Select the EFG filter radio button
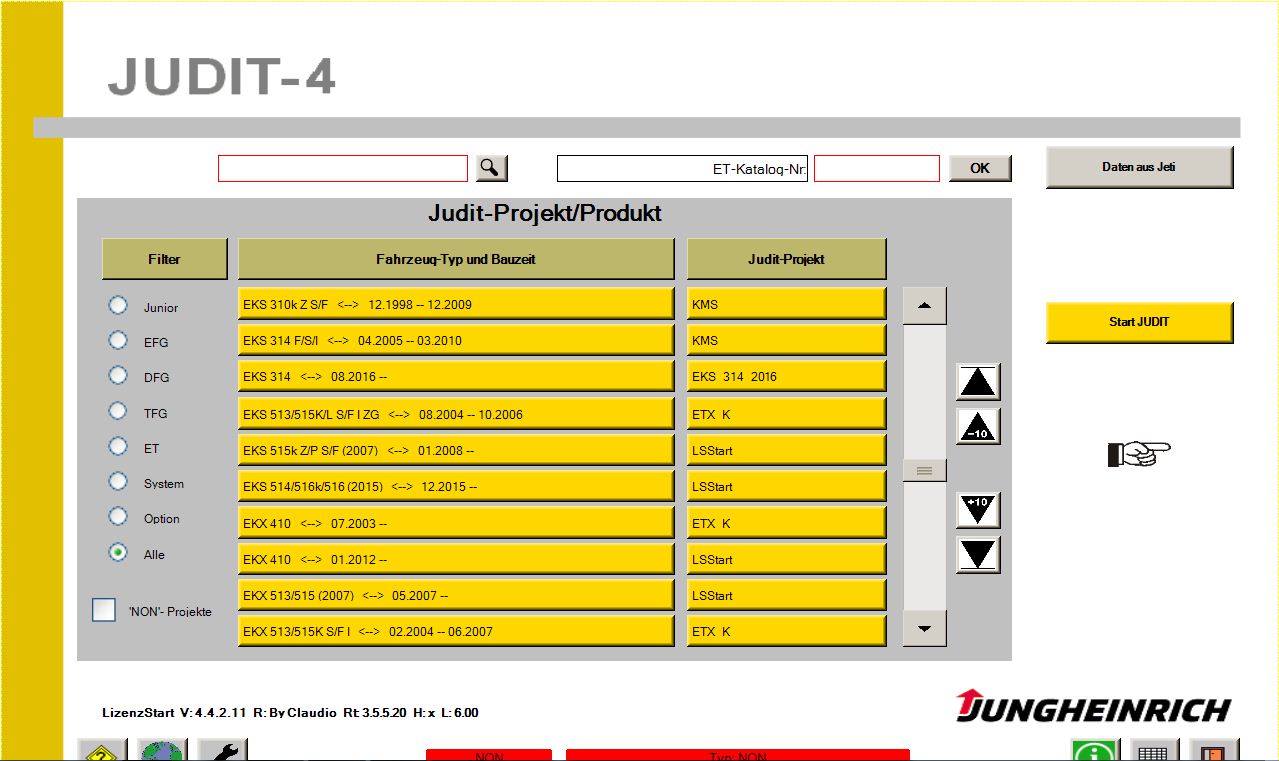The height and width of the screenshot is (761, 1279). pos(118,341)
